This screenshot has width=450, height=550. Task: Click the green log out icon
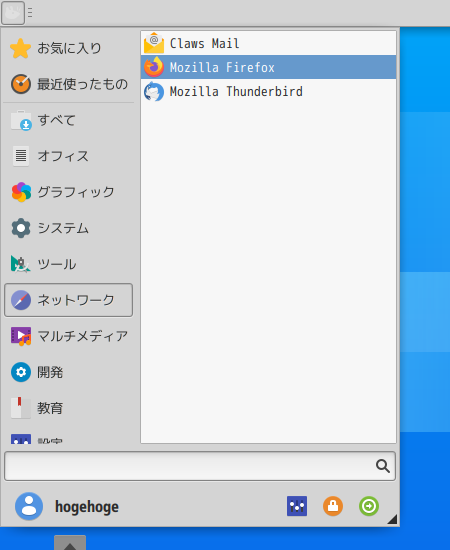(369, 506)
